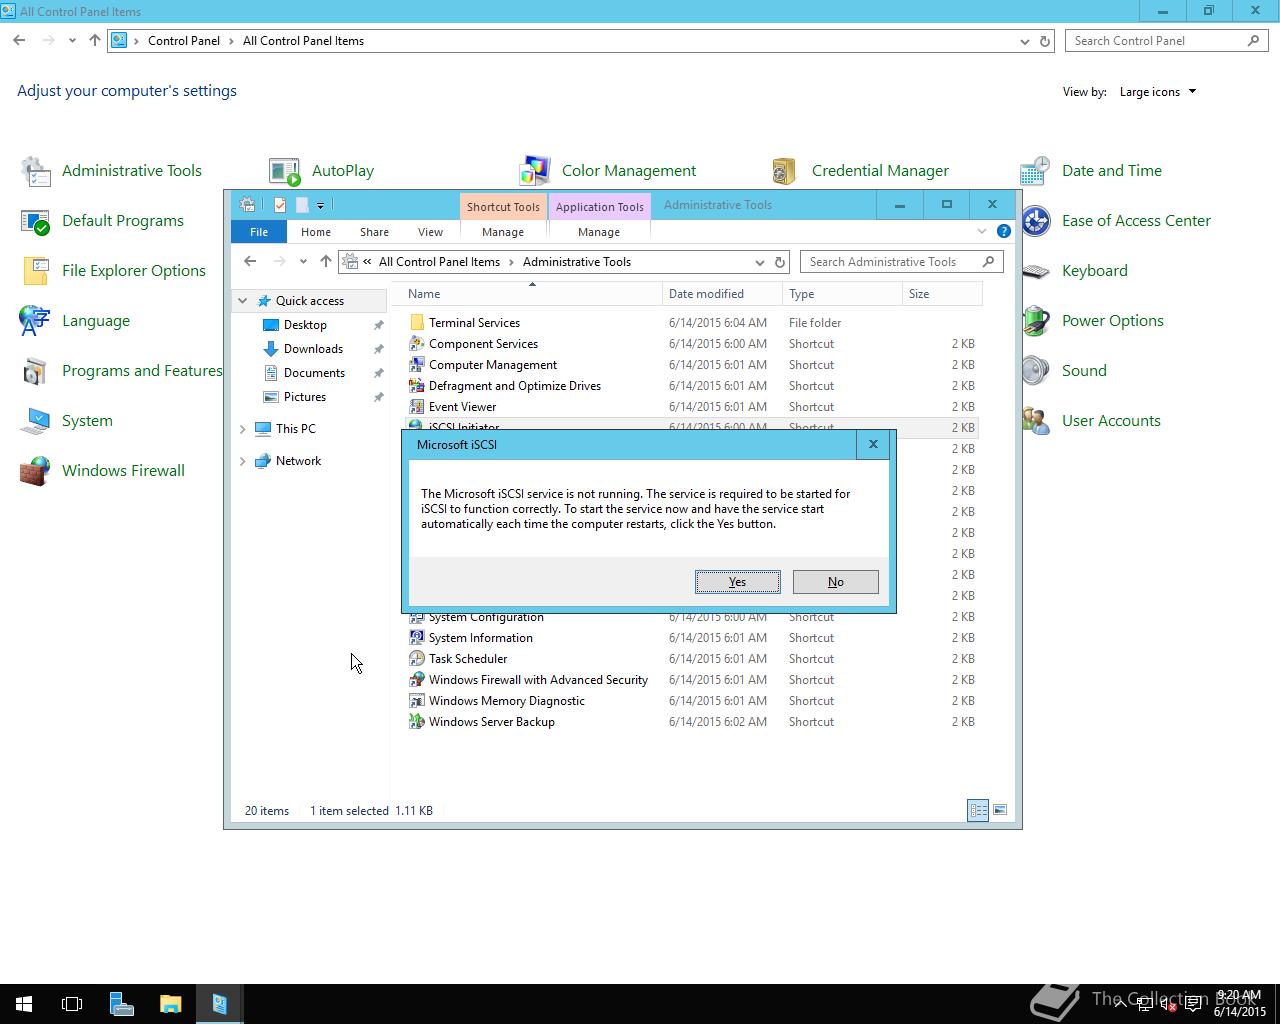The image size is (1280, 1024).
Task: Select Pictures in Quick access
Action: (305, 397)
